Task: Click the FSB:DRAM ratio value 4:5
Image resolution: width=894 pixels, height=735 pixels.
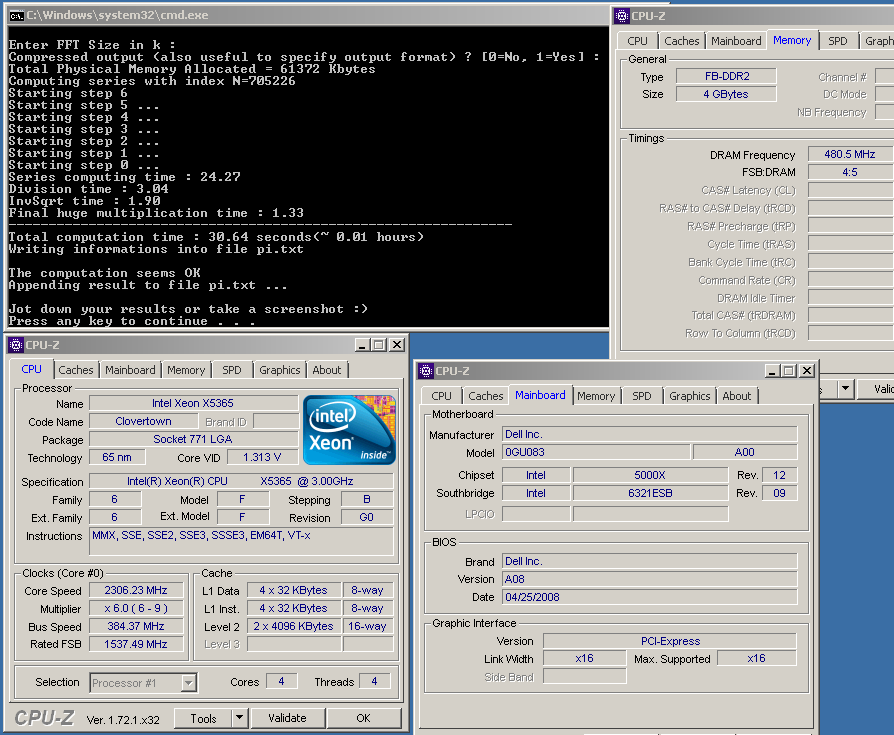Action: point(850,172)
